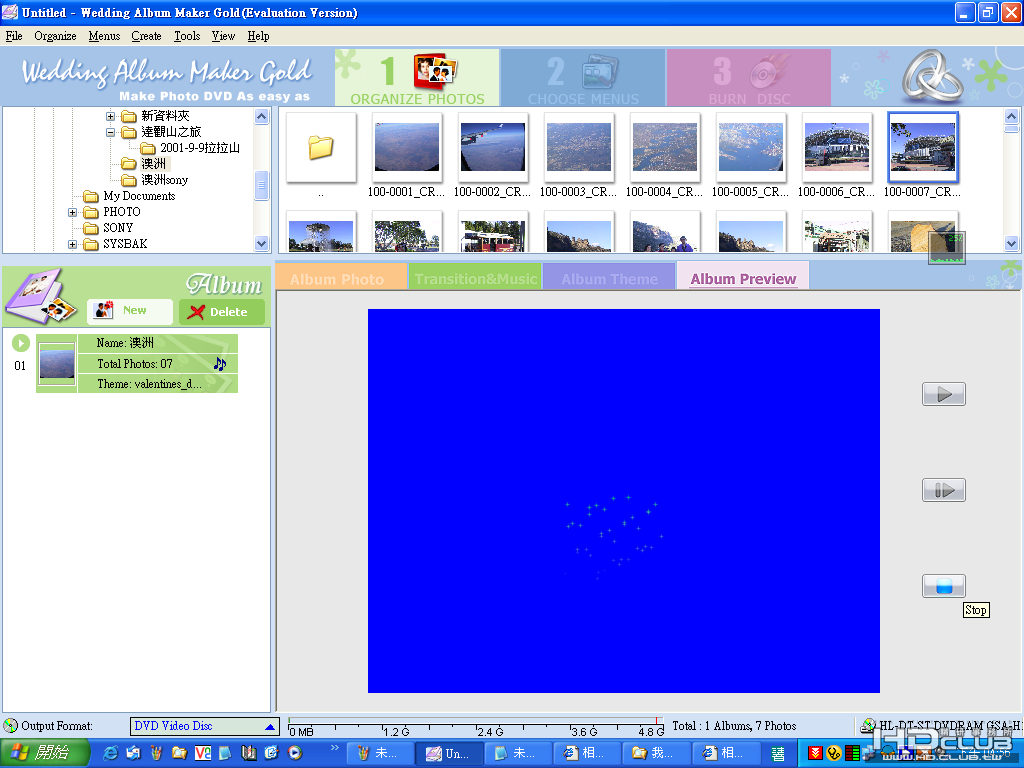Viewport: 1024px width, 768px height.
Task: Open the Windows Start button
Action: [43, 753]
